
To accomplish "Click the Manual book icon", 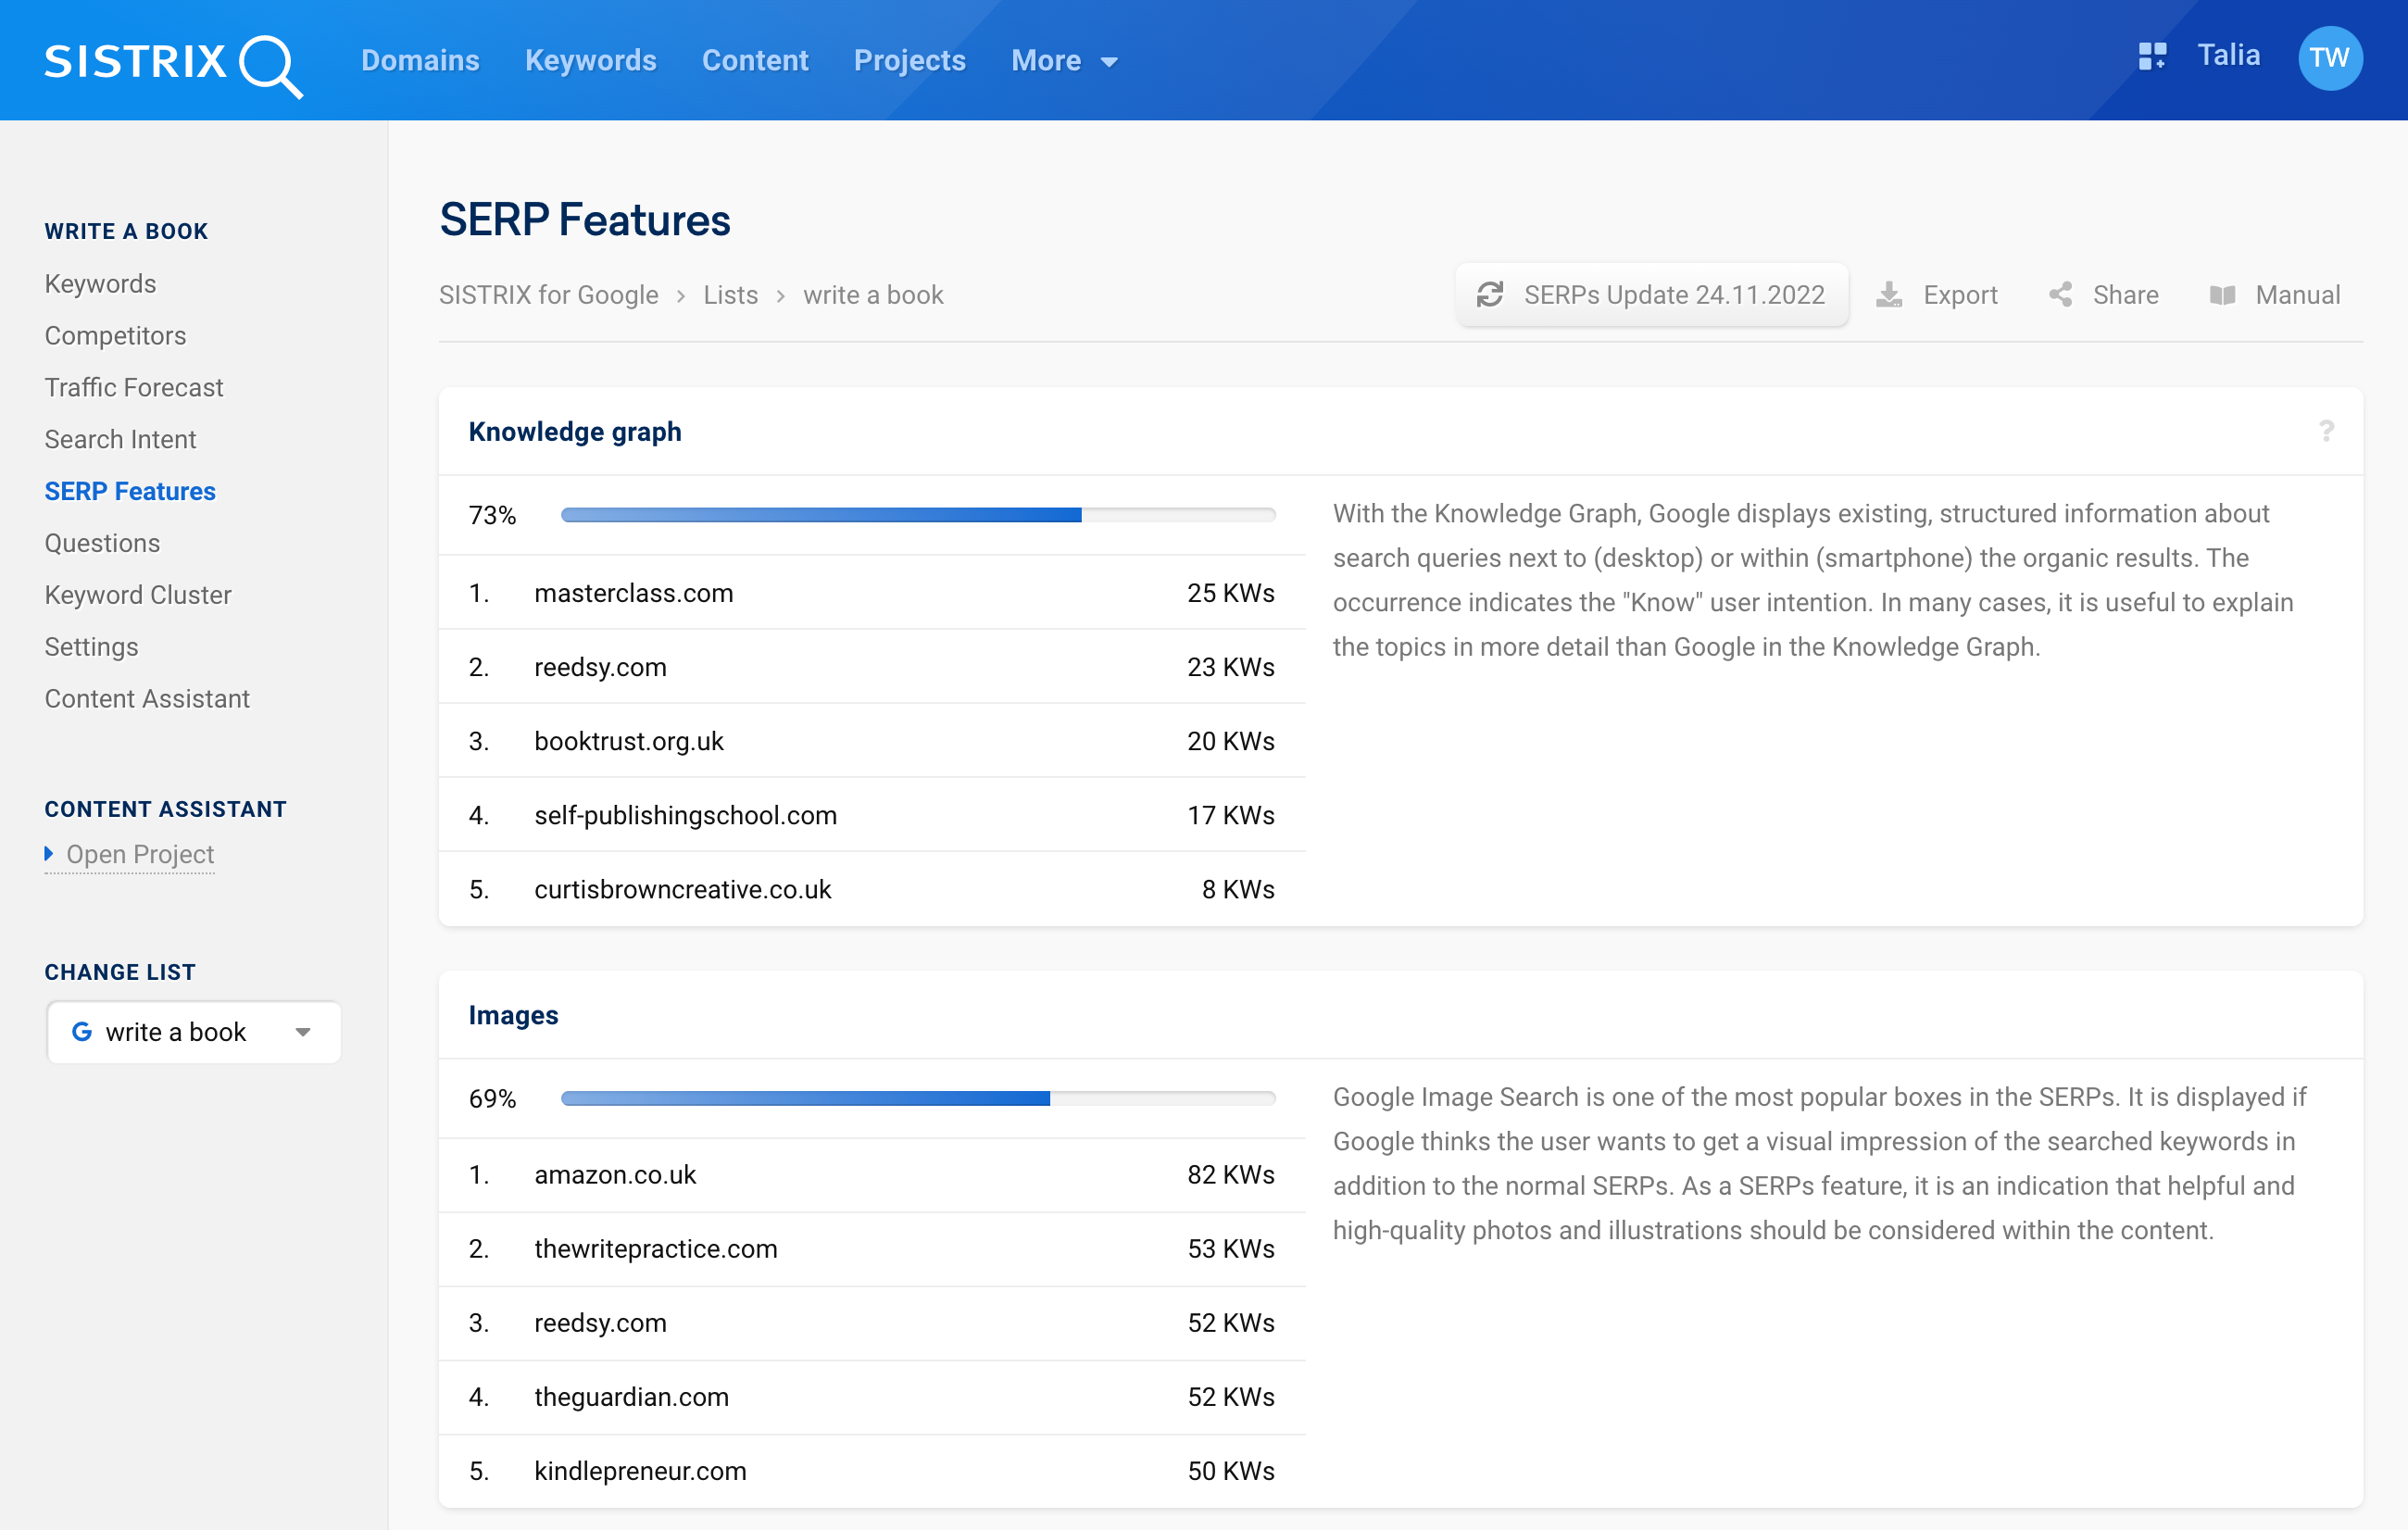I will point(2222,295).
